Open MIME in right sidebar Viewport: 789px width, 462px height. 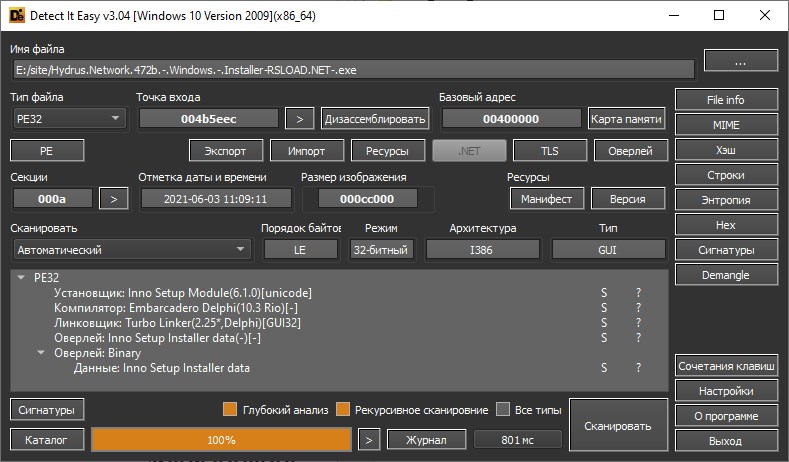pyautogui.click(x=726, y=125)
